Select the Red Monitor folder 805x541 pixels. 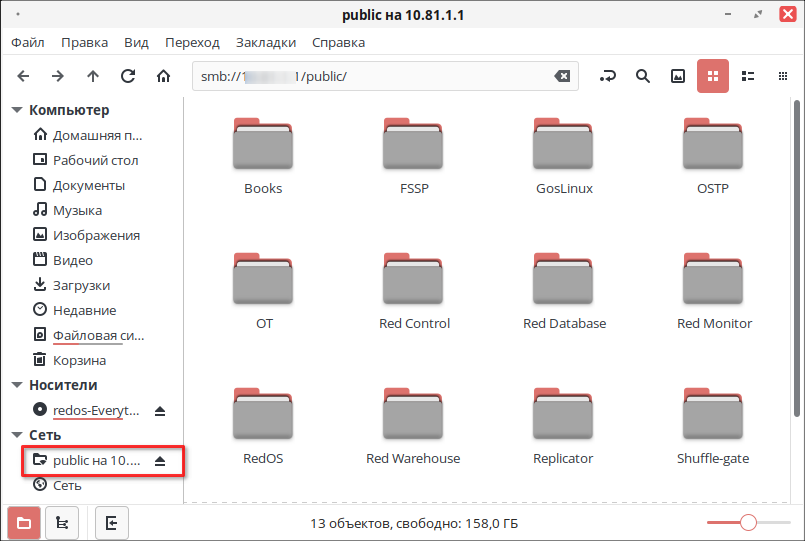(714, 292)
